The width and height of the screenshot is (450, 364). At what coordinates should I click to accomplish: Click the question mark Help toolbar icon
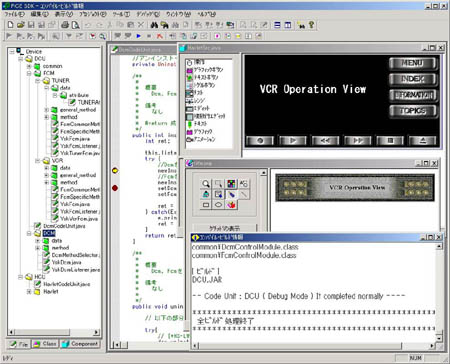[311, 25]
